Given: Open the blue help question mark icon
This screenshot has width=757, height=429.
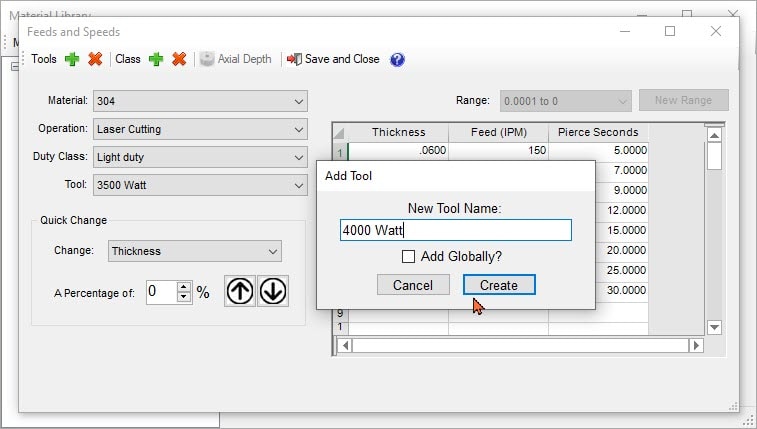Looking at the screenshot, I should 397,59.
